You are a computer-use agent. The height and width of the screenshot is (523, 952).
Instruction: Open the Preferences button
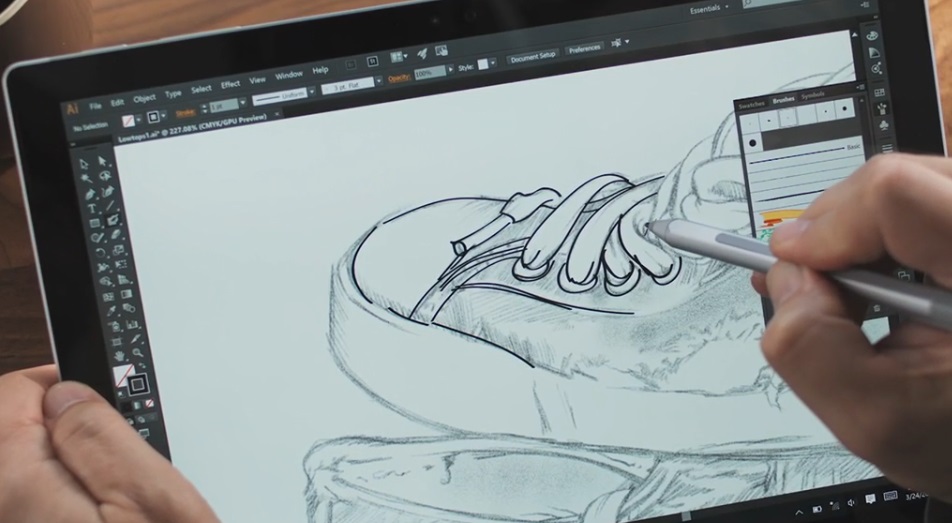coord(584,49)
